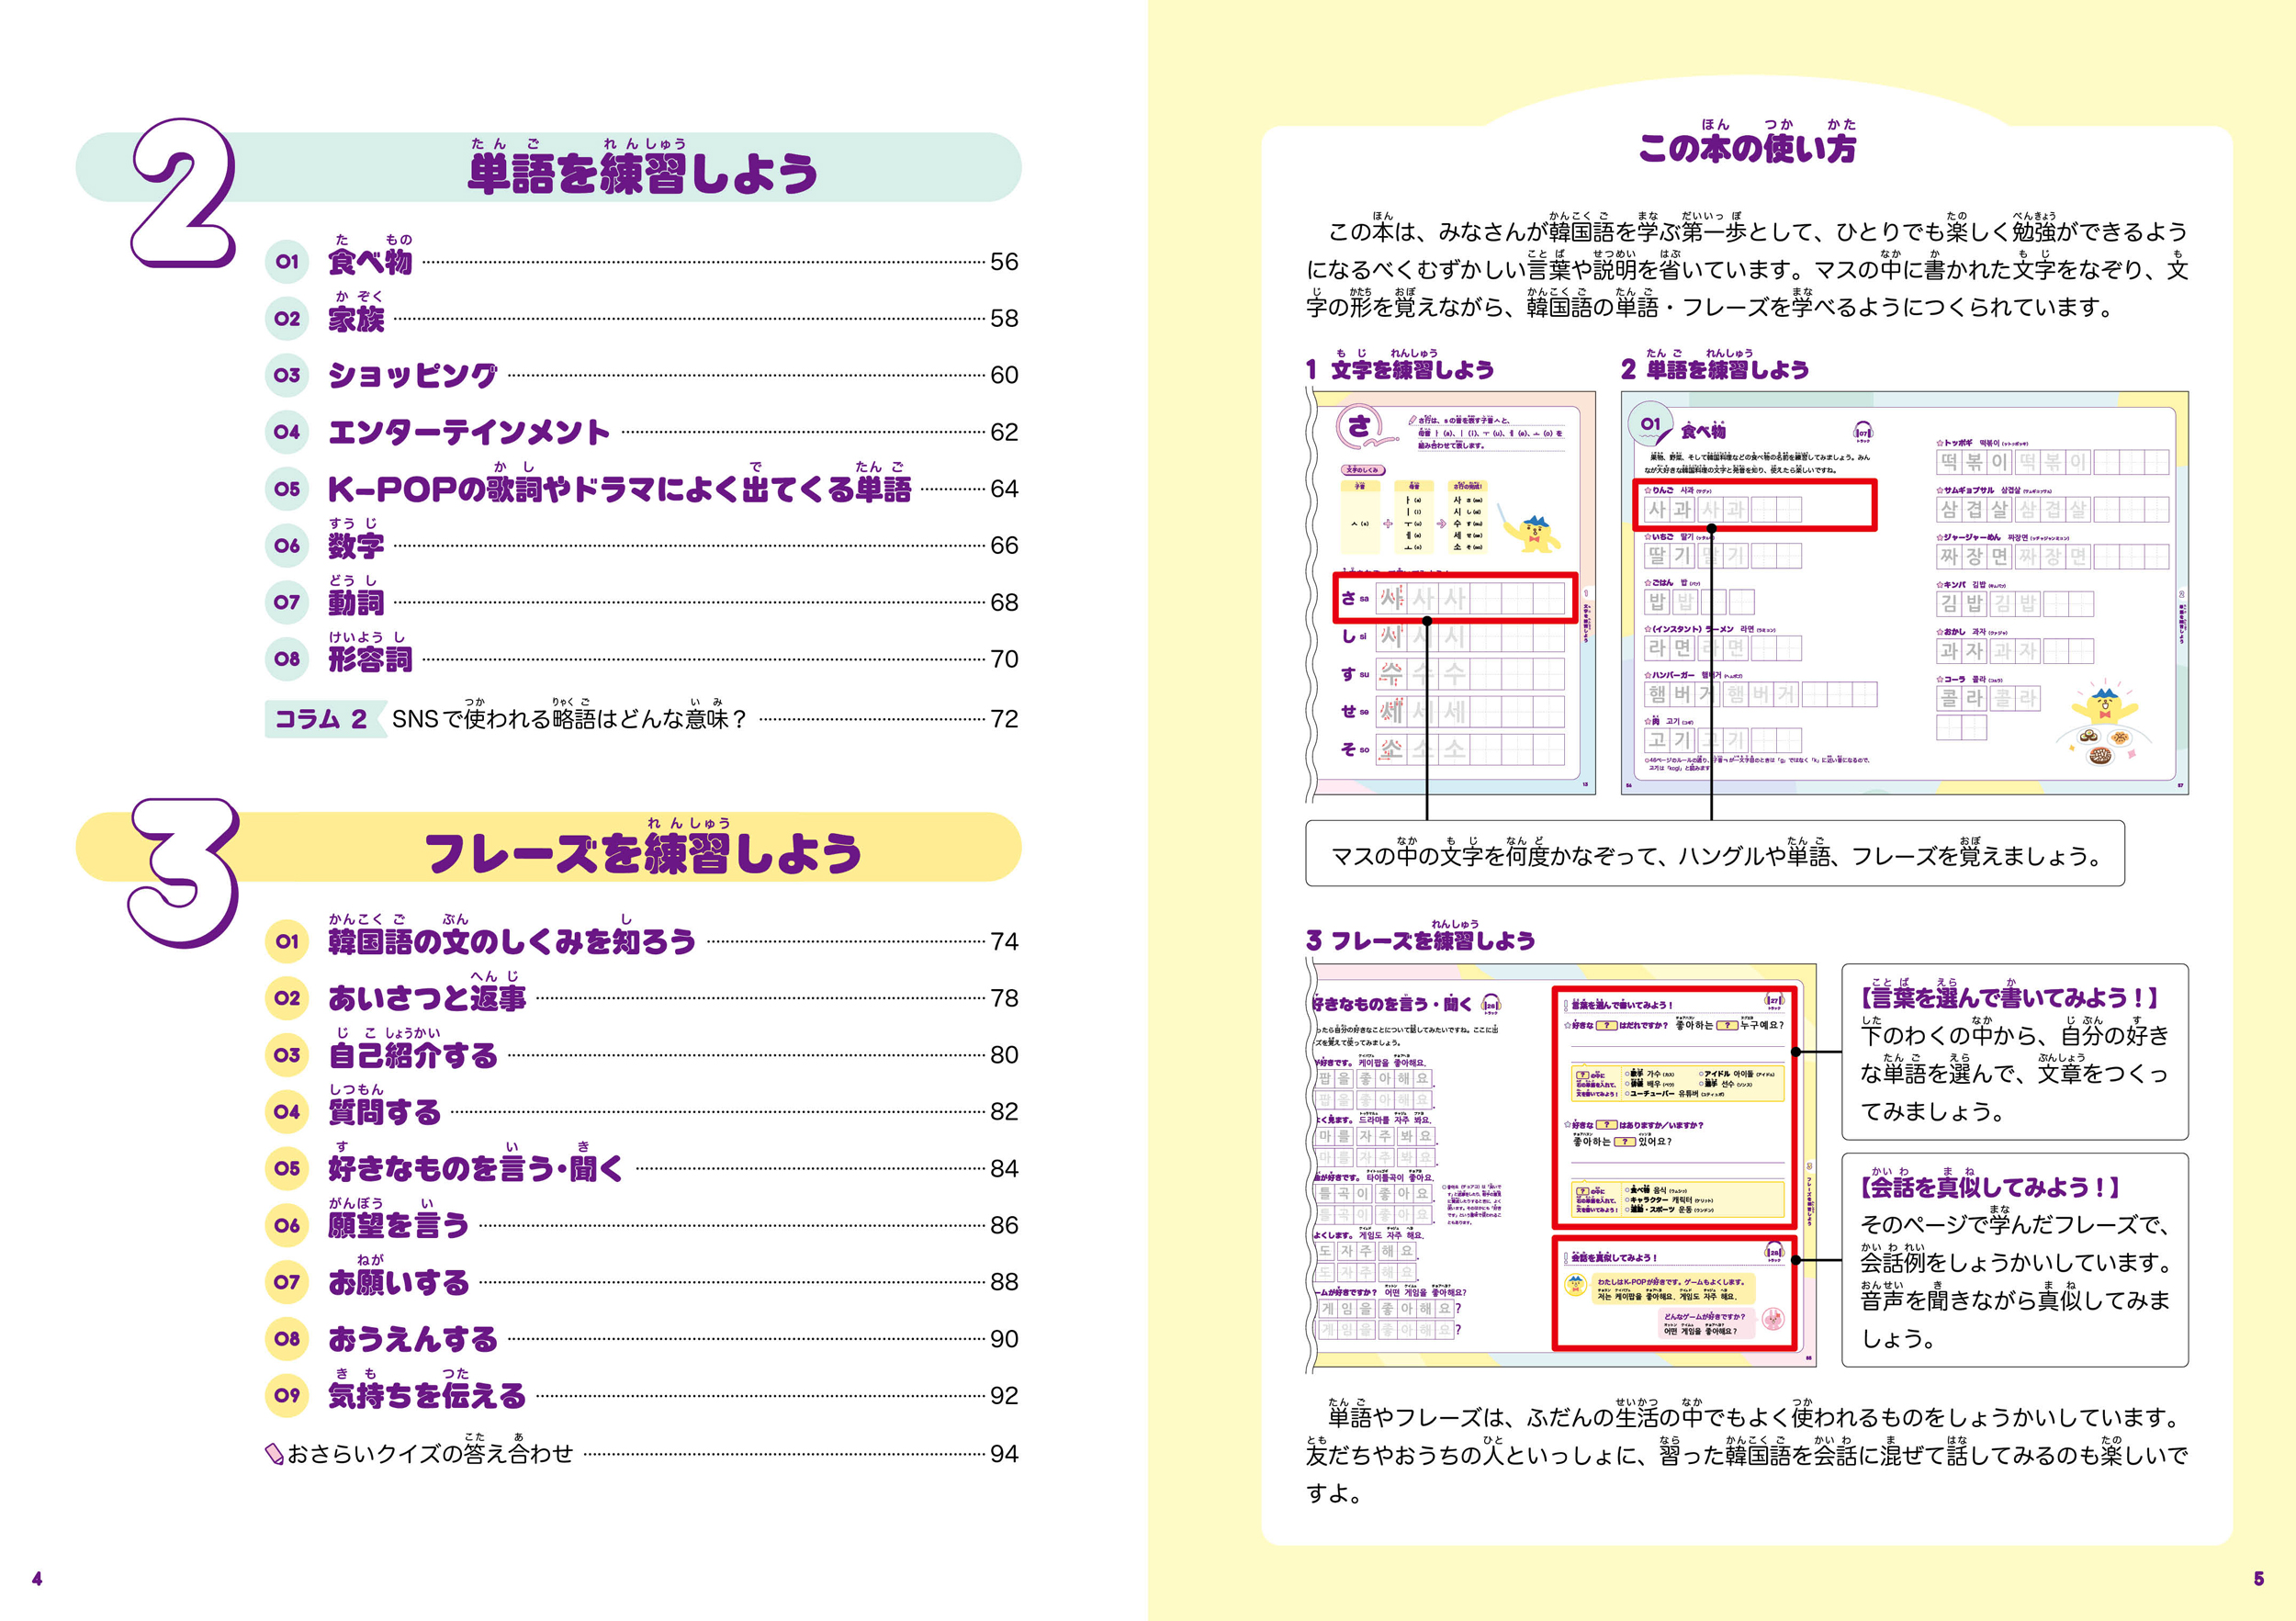Click the 03 badge beside 自己紹介する
2296x1621 pixels.
(287, 1055)
